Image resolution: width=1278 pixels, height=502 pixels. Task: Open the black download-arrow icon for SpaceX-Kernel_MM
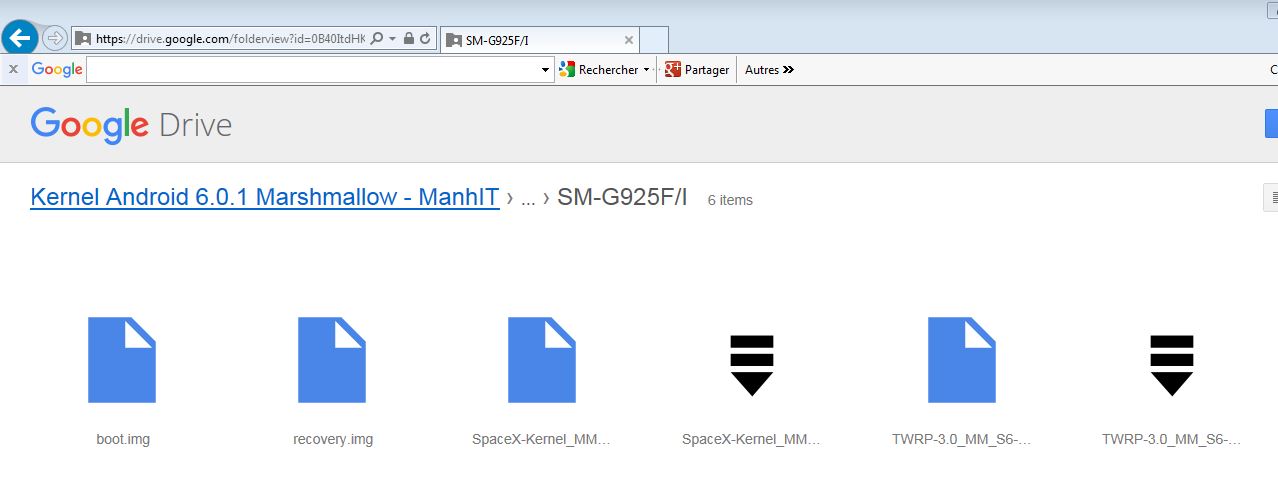[x=752, y=365]
